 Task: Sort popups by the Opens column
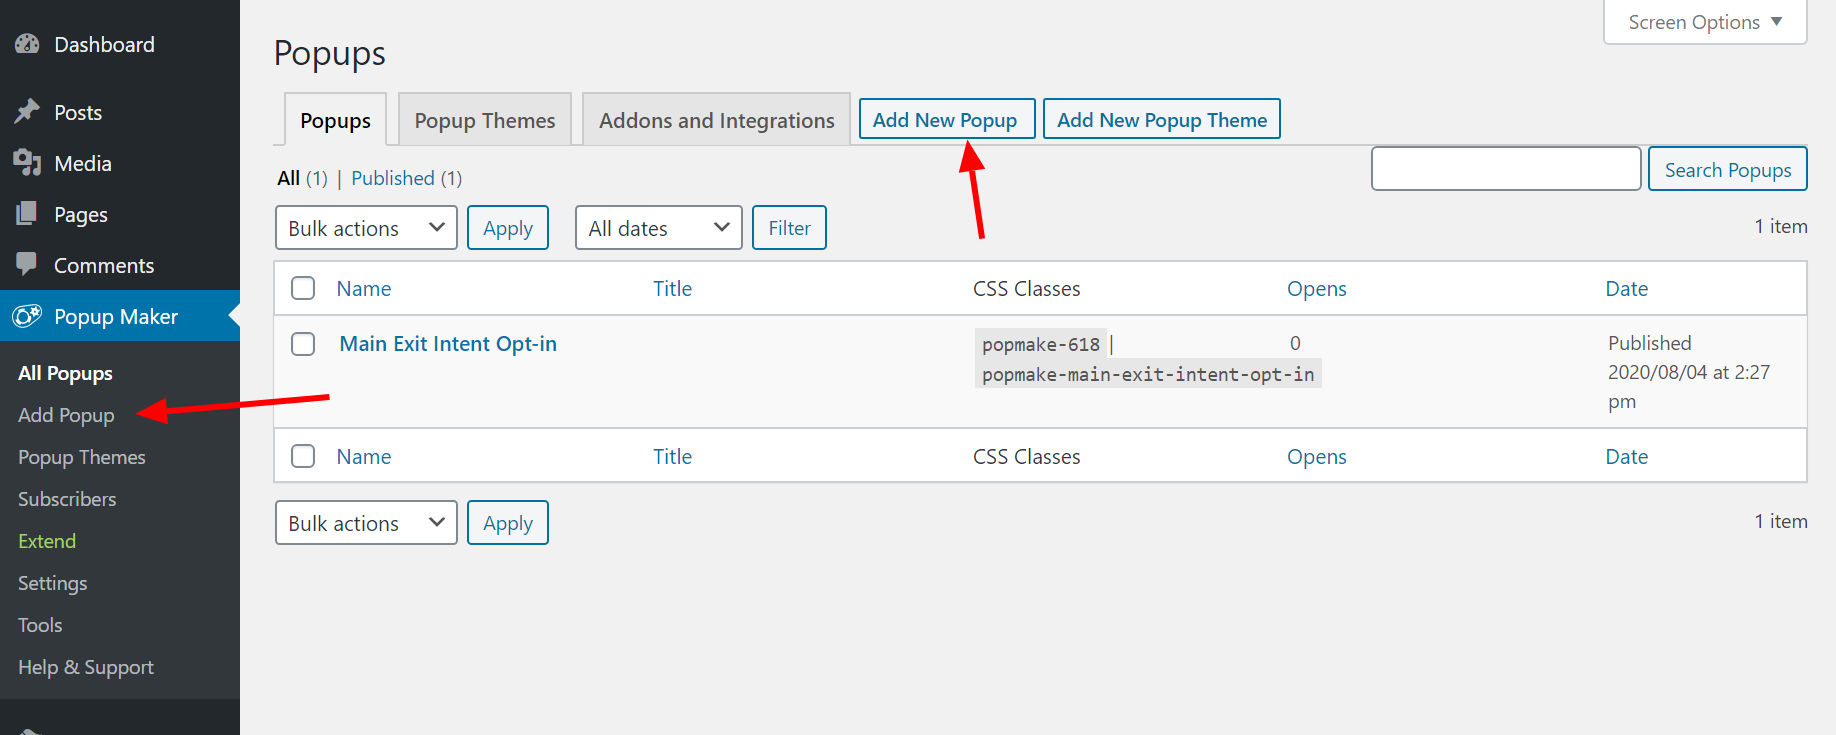click(1316, 288)
